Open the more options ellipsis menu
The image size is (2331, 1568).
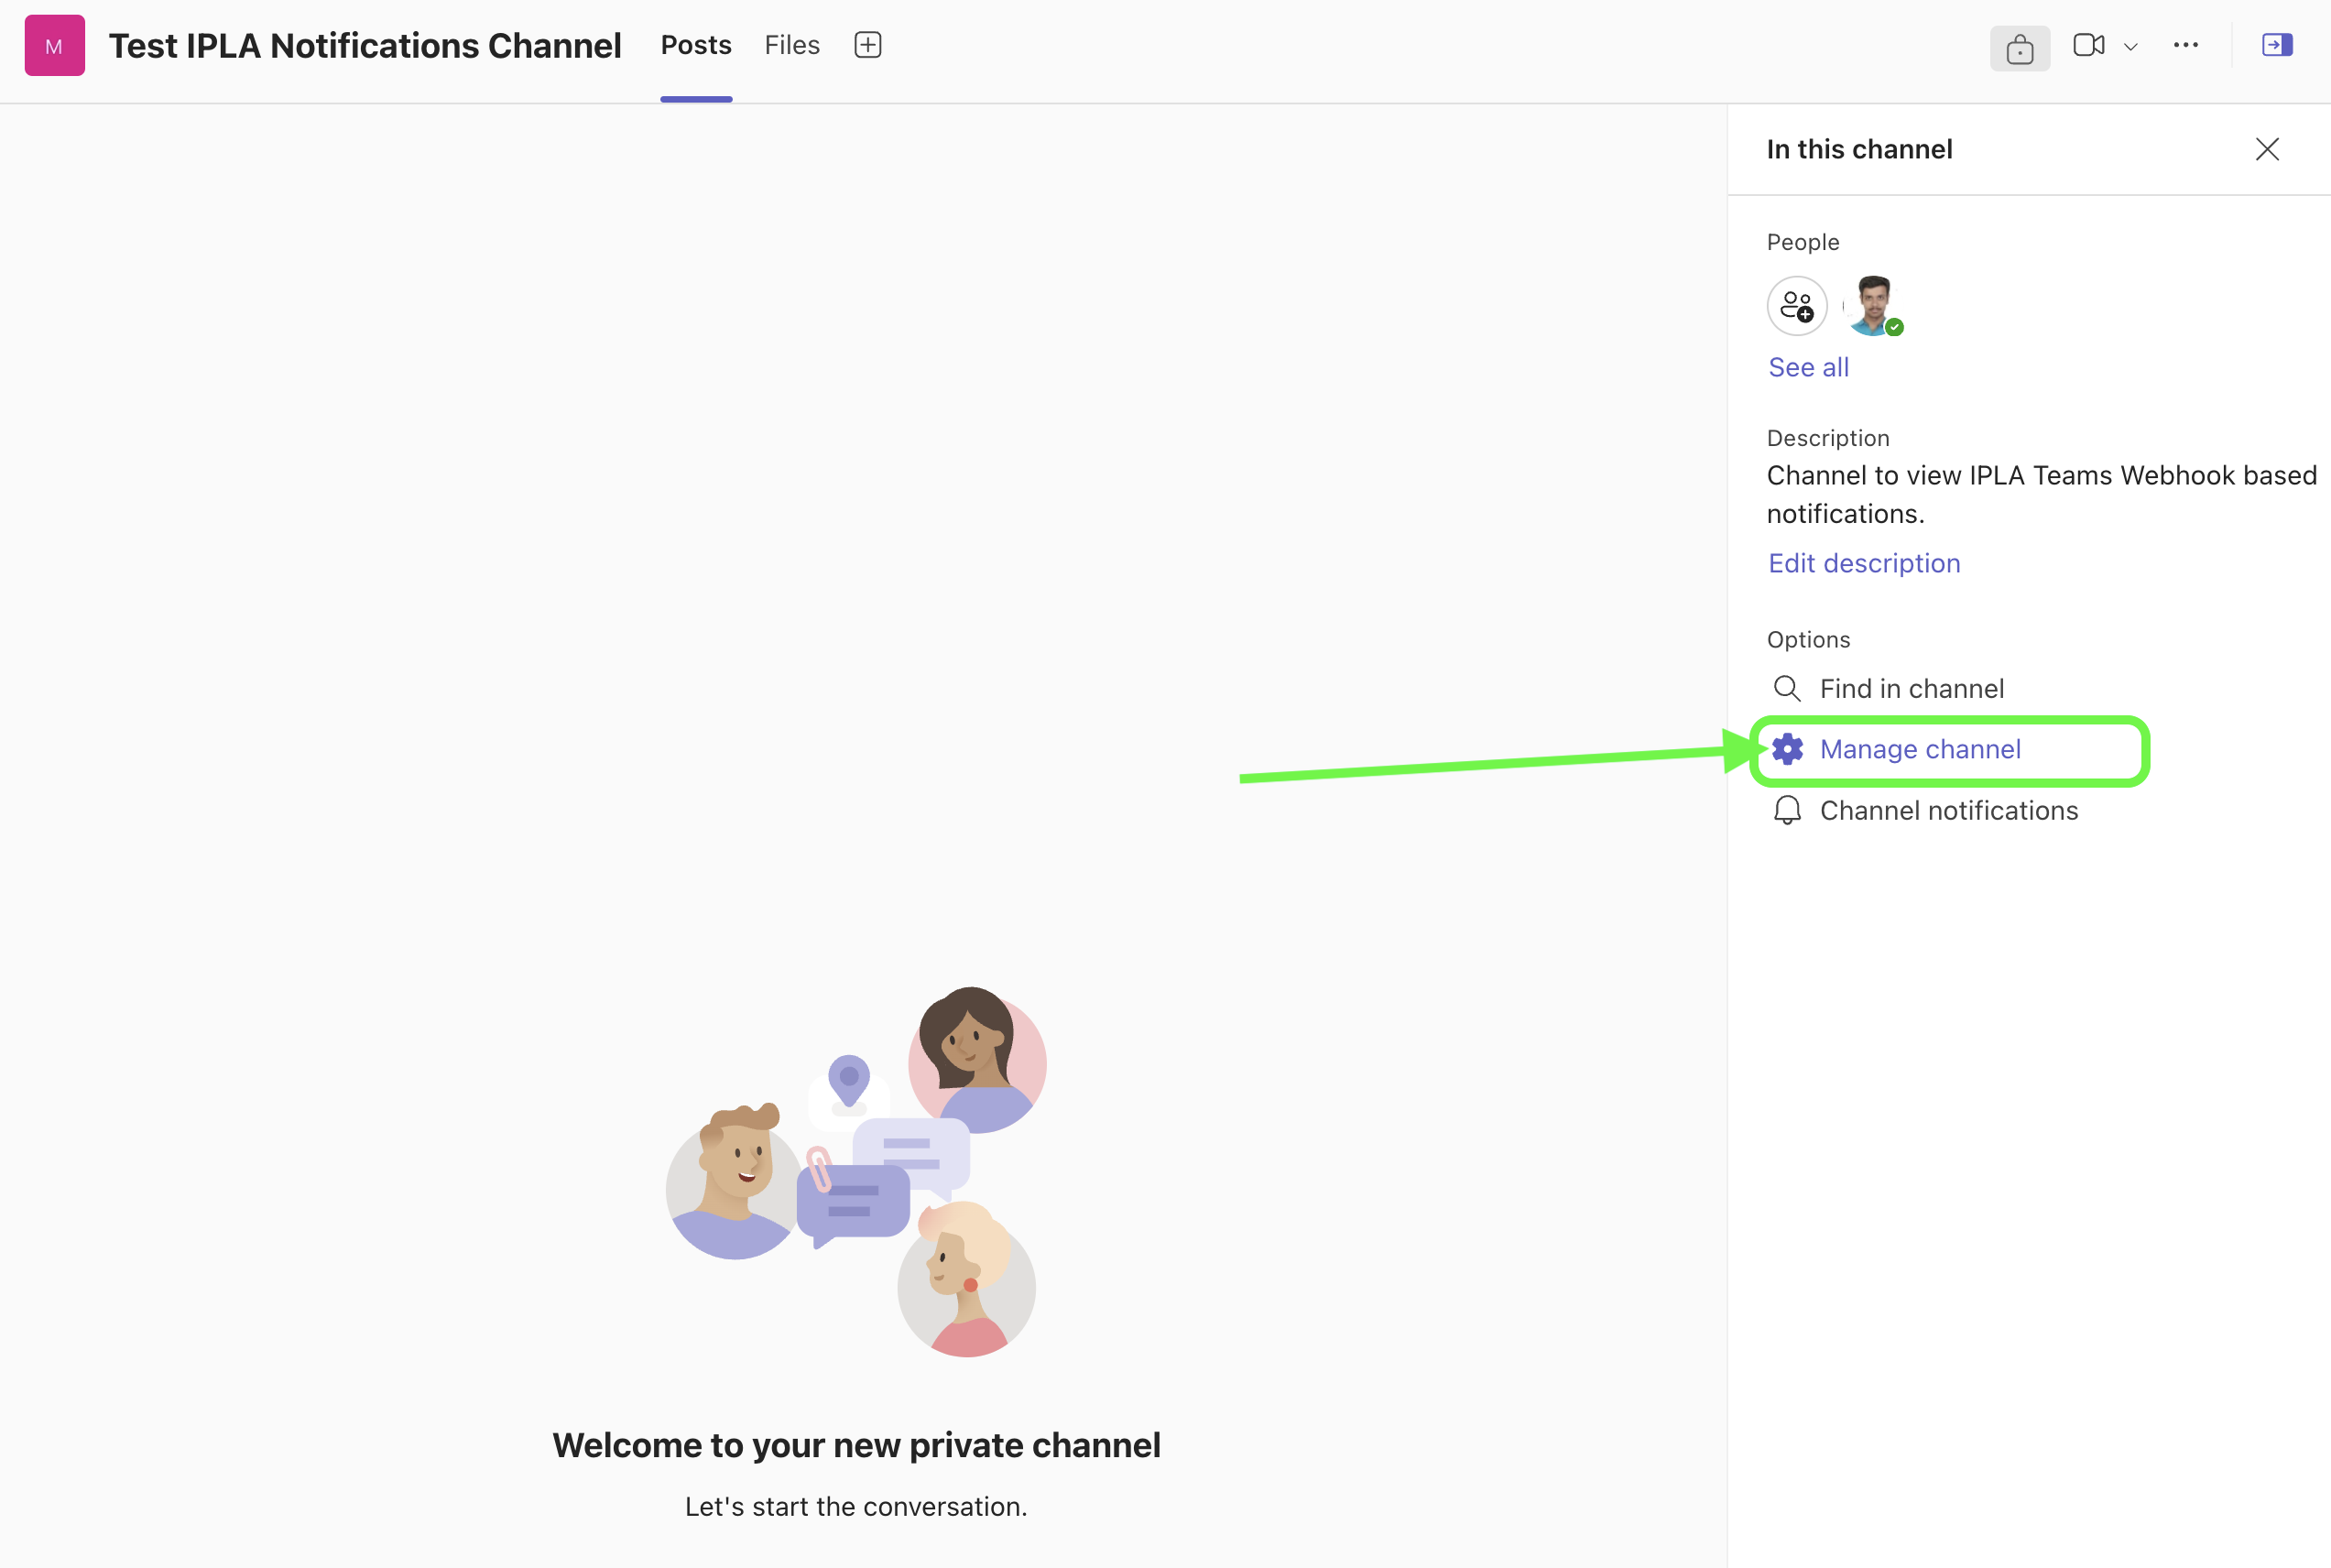click(x=2186, y=46)
